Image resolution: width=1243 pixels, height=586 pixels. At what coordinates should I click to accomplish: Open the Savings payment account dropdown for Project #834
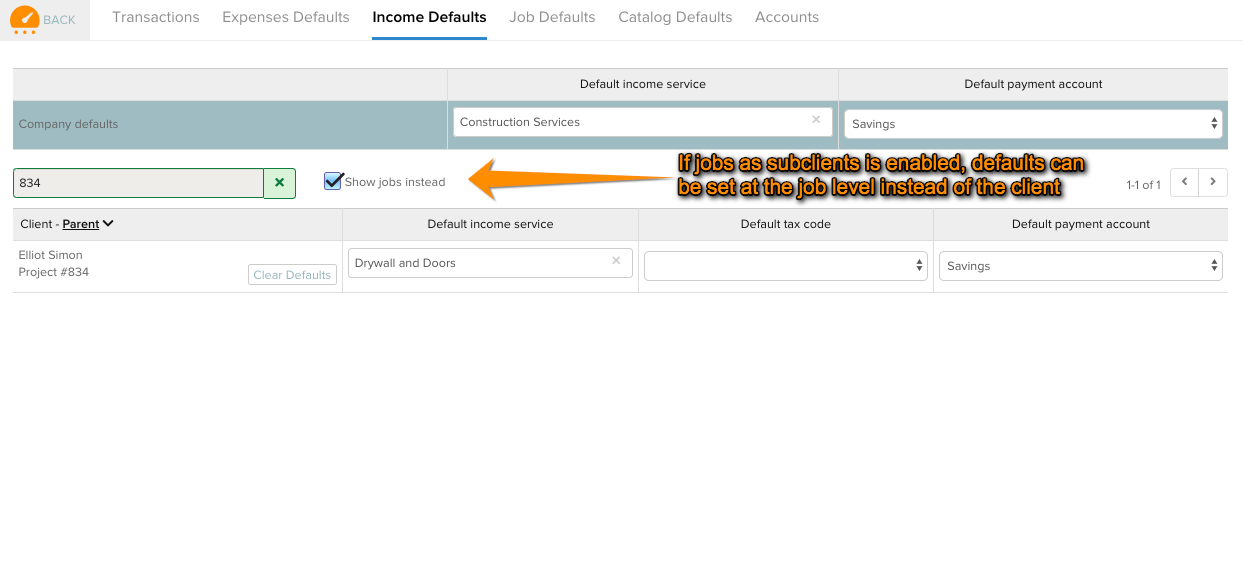pyautogui.click(x=1081, y=266)
